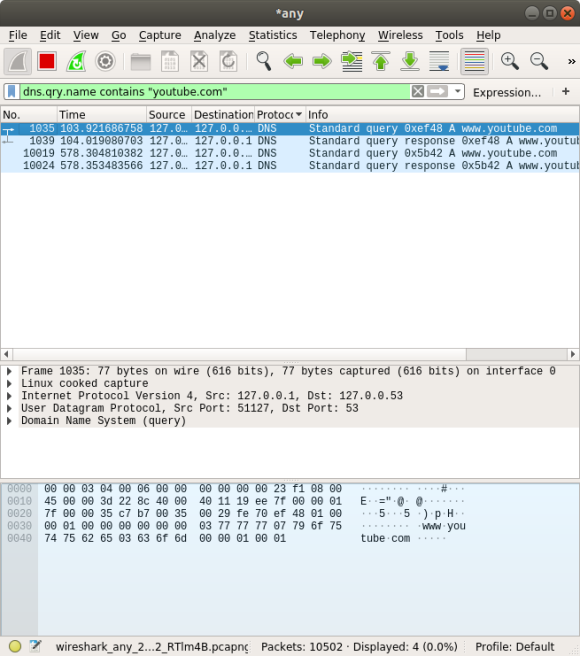Open the Tools menu

(x=449, y=35)
